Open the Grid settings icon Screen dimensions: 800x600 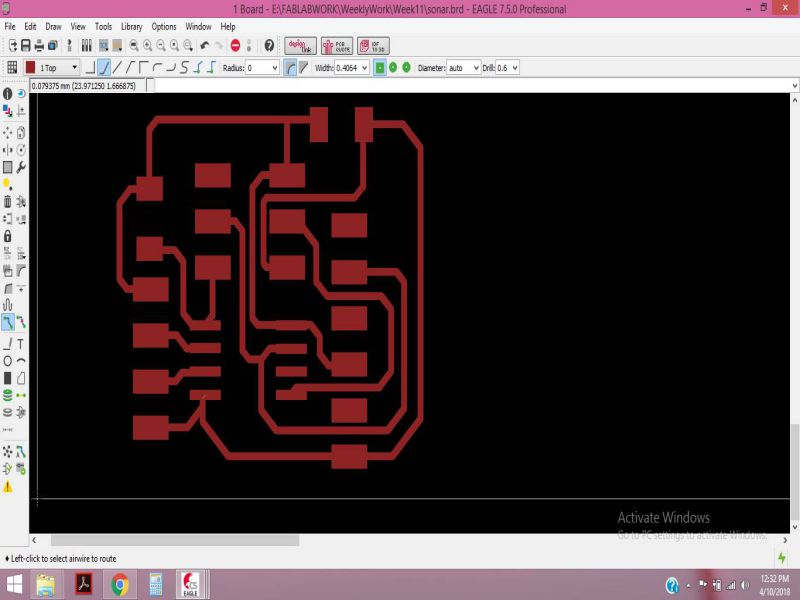click(12, 68)
